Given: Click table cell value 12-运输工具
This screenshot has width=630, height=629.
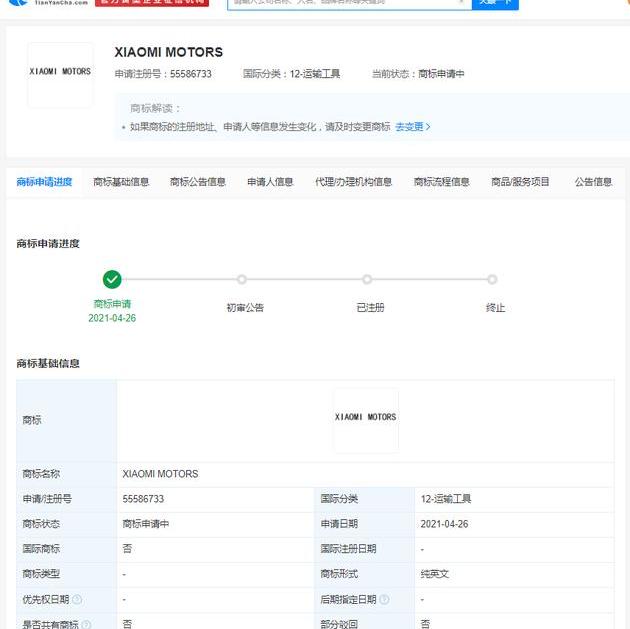Looking at the screenshot, I should click(446, 499).
